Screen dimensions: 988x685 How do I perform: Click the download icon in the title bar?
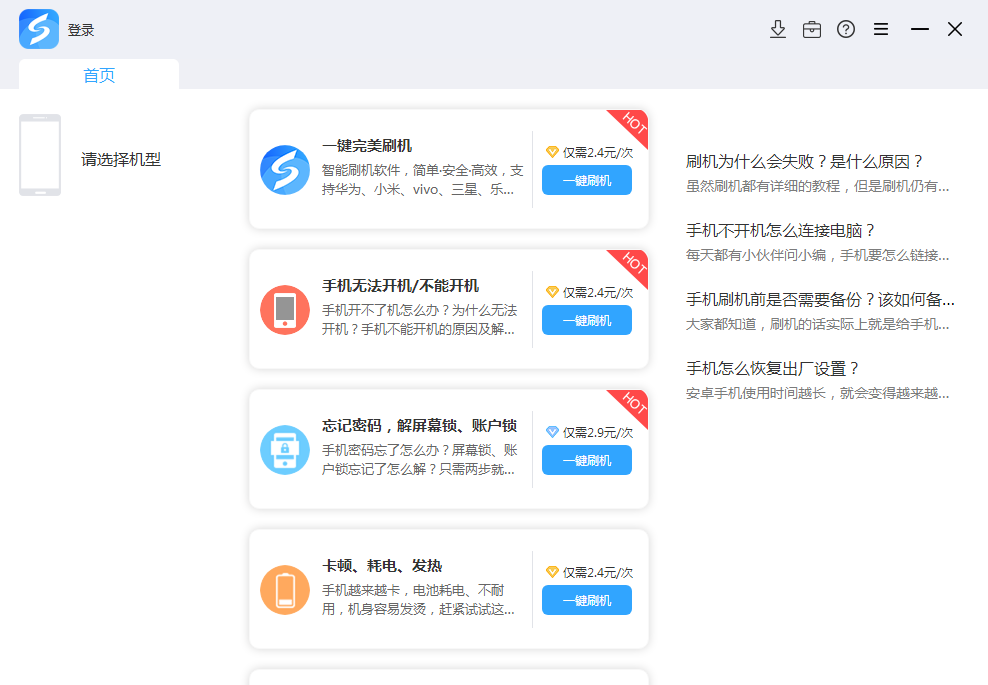(x=778, y=29)
